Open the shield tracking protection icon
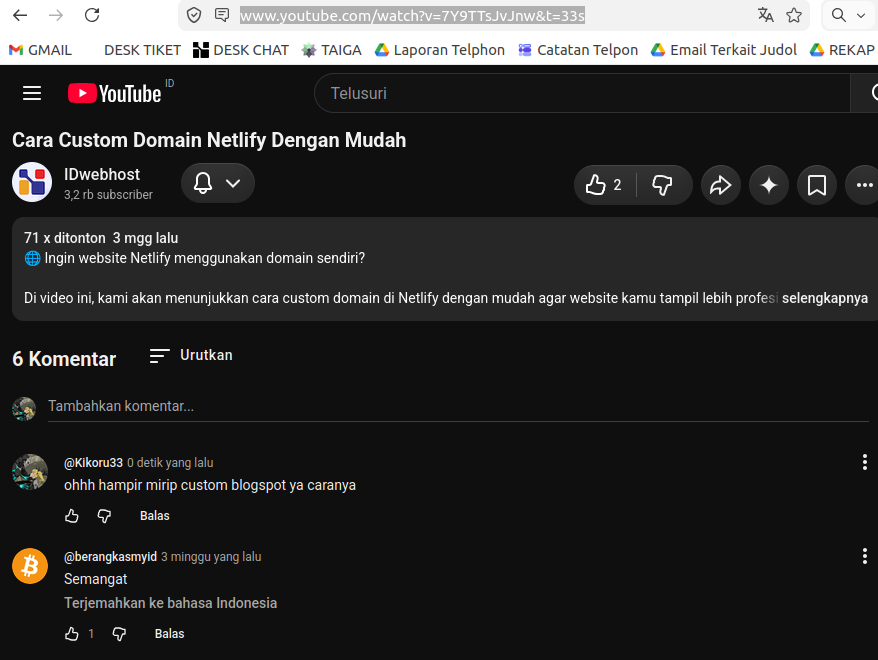 (194, 15)
